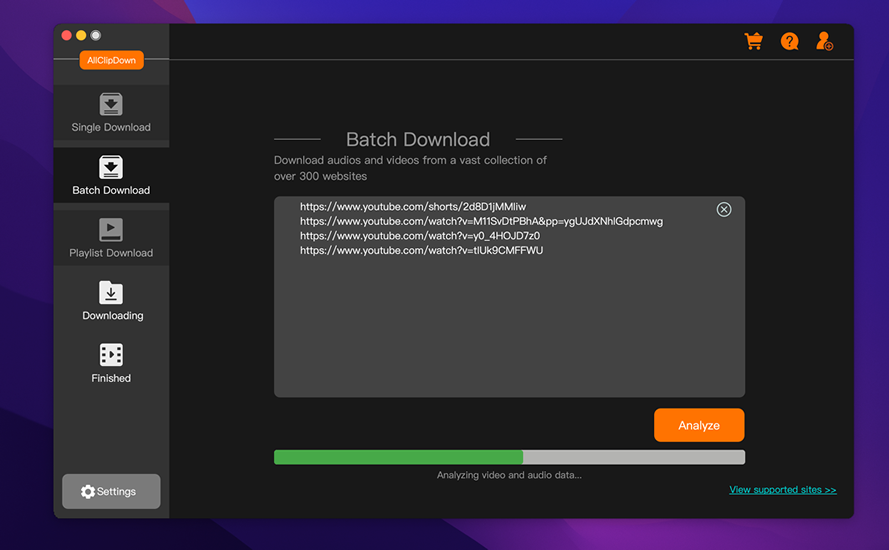Image resolution: width=889 pixels, height=550 pixels.
Task: Click the green analyzing progress bar
Action: click(x=398, y=457)
